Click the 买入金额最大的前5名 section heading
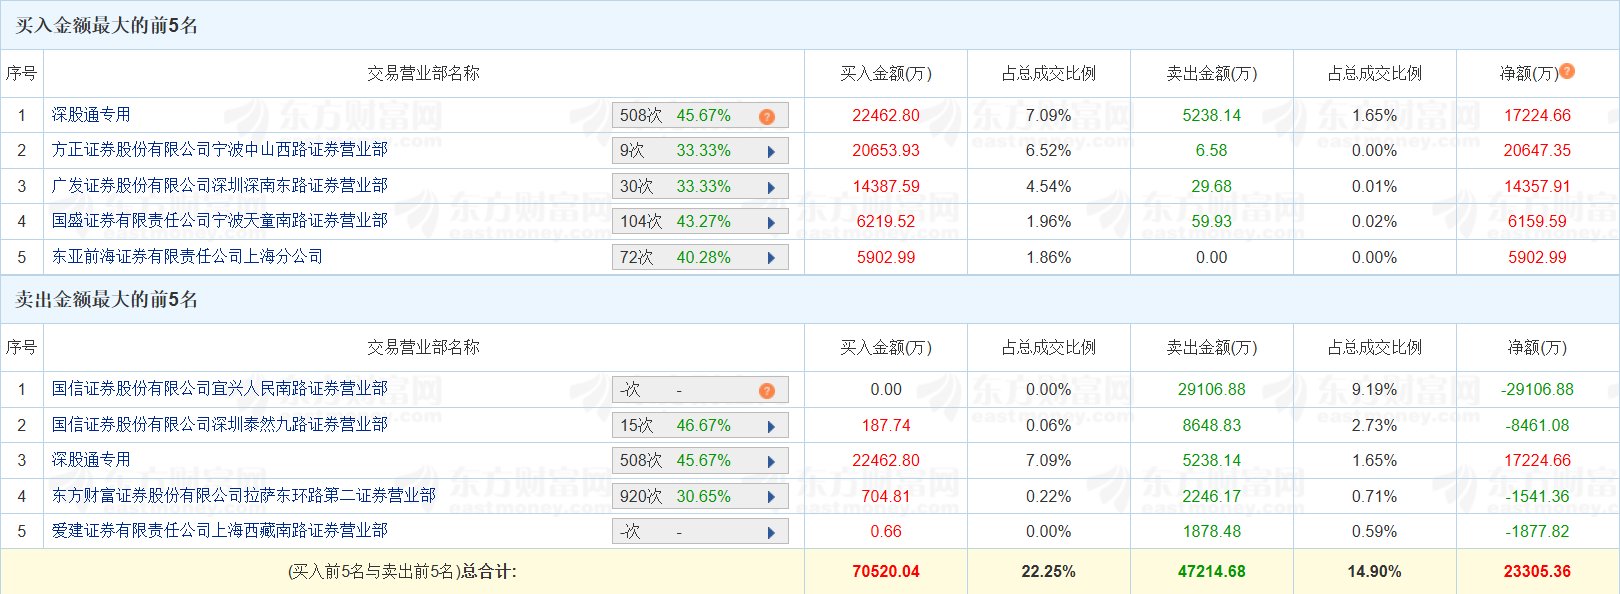 coord(106,26)
